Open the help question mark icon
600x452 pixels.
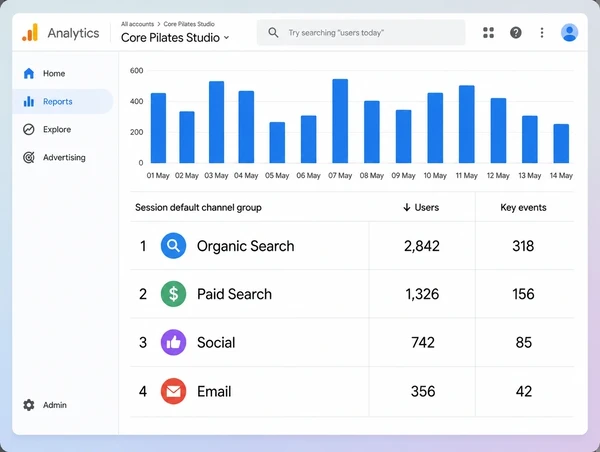pyautogui.click(x=515, y=33)
